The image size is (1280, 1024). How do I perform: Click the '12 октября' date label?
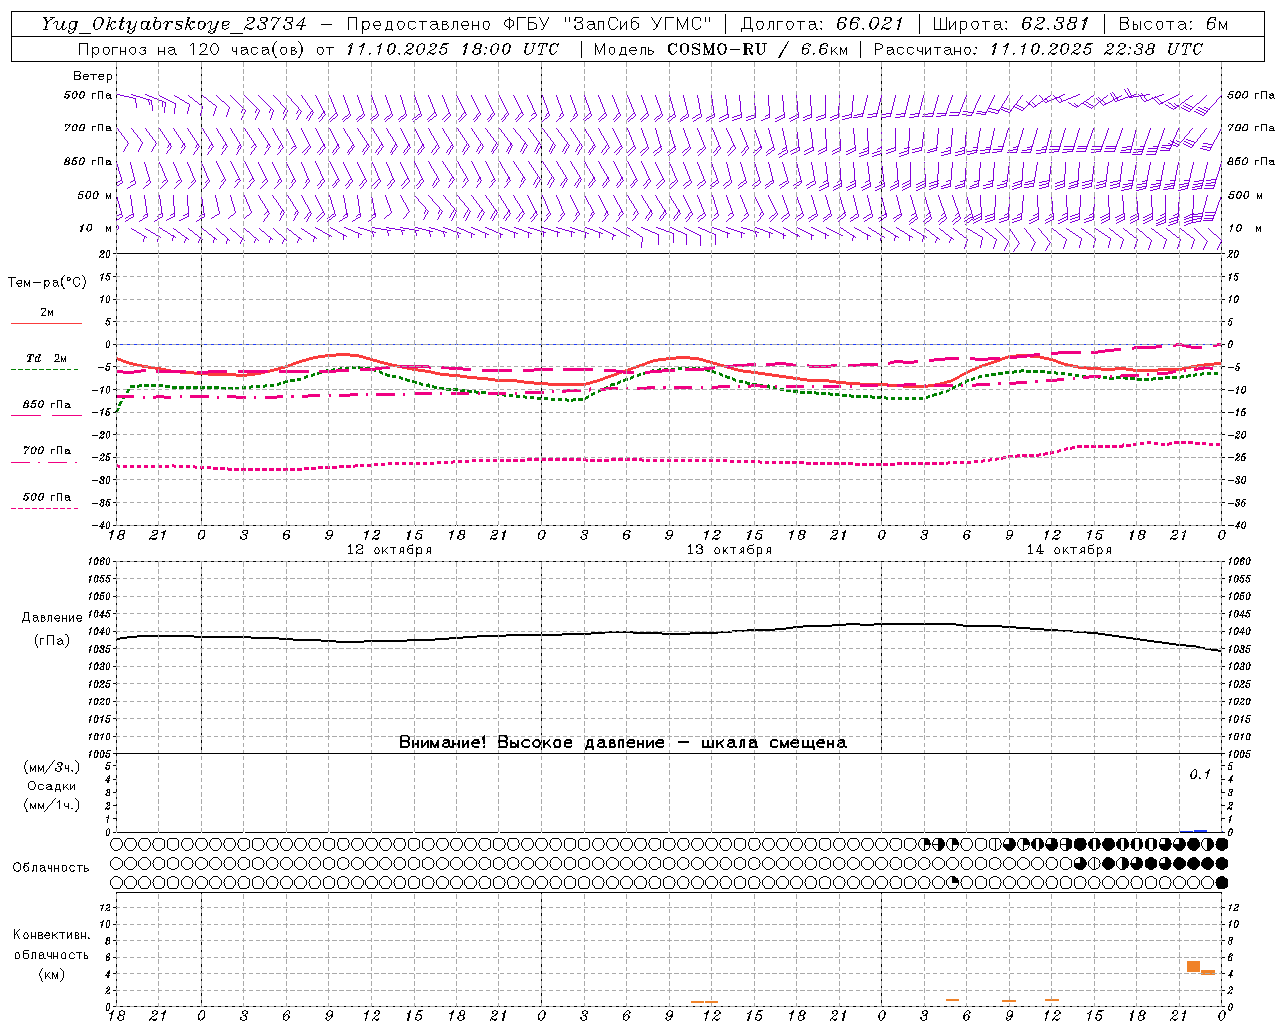pos(389,550)
